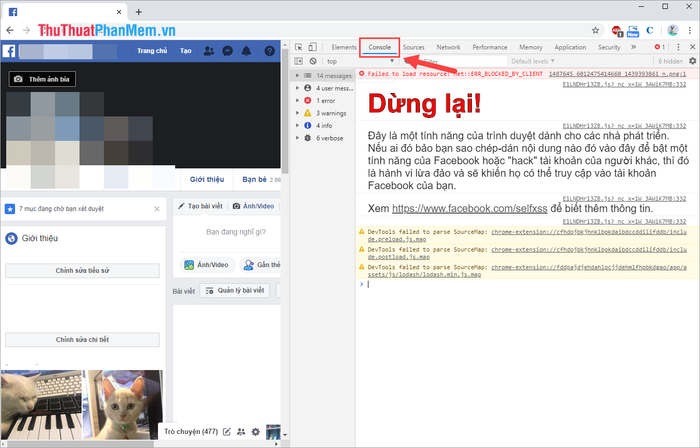Click the Ảnh/Video pill button
This screenshot has height=448, width=700.
[207, 265]
